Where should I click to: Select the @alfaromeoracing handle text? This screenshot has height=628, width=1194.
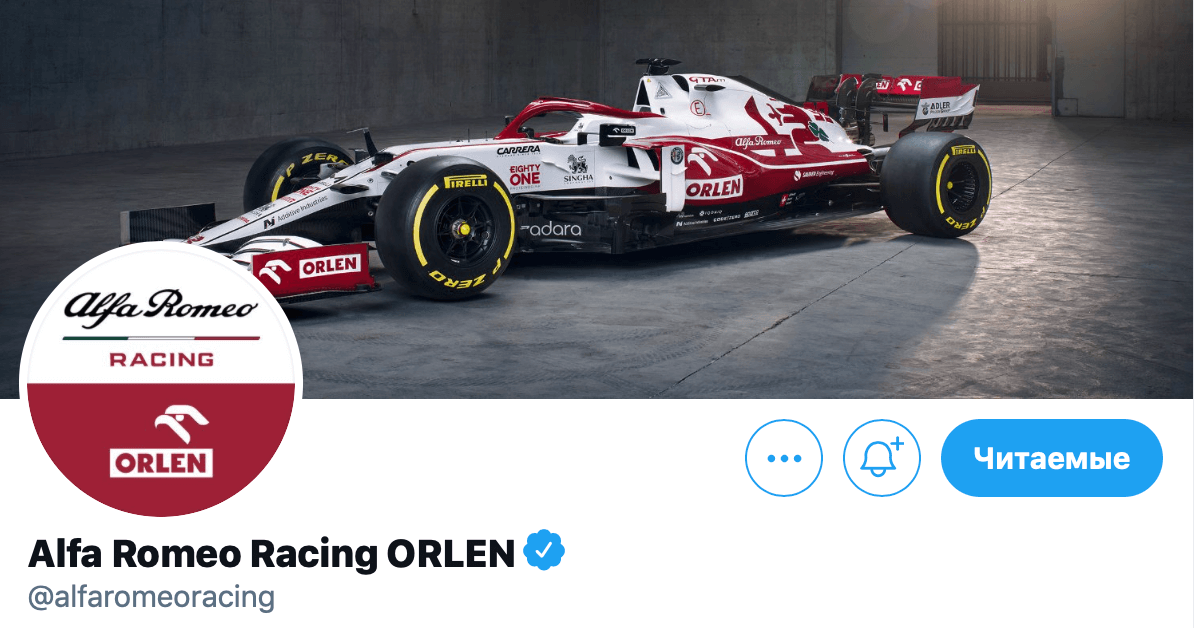coord(151,597)
